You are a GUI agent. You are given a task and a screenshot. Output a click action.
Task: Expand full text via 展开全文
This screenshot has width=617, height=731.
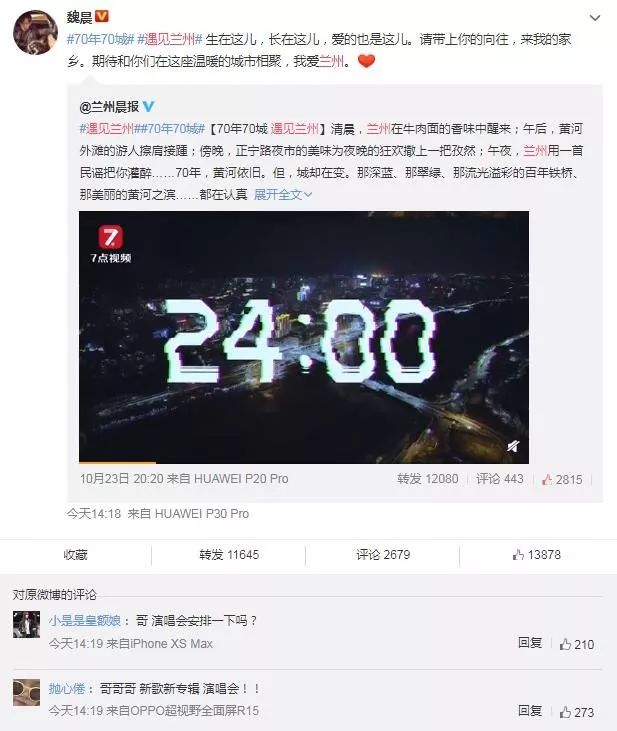pyautogui.click(x=283, y=194)
